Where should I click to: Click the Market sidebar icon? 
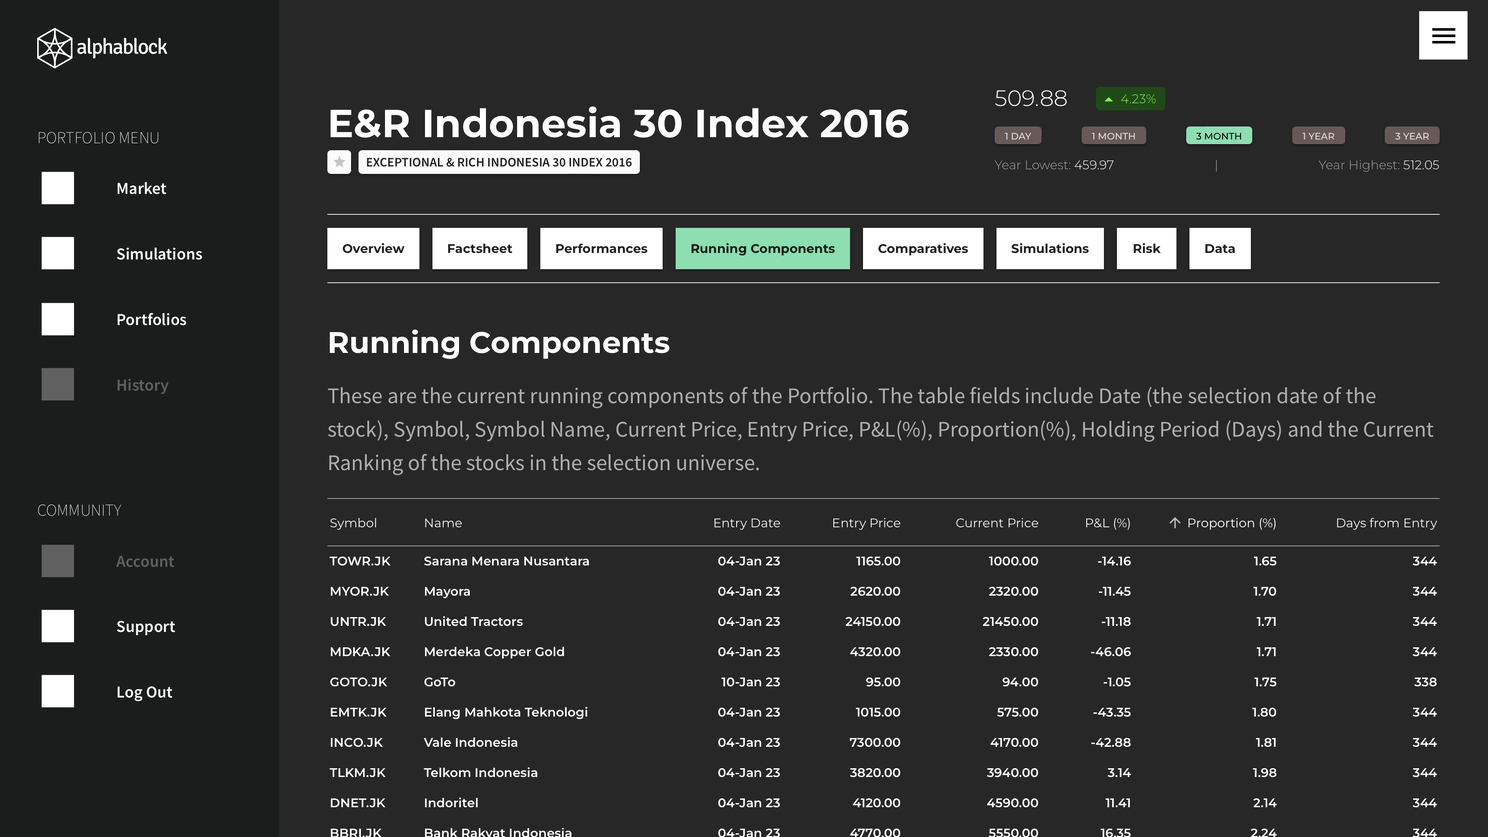click(x=58, y=188)
